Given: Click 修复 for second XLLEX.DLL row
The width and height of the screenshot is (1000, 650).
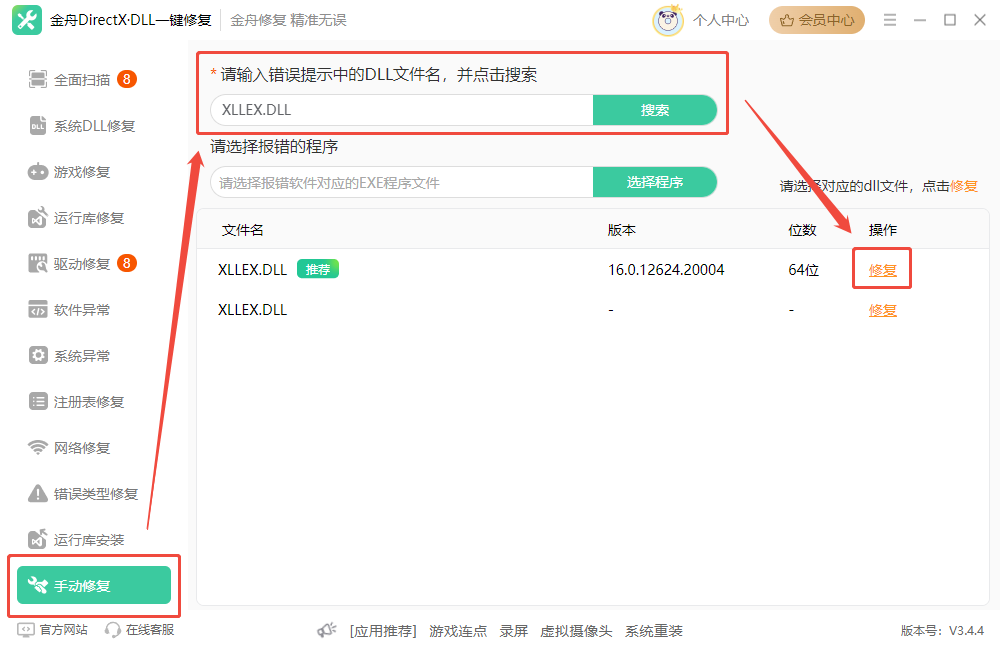Looking at the screenshot, I should [883, 310].
